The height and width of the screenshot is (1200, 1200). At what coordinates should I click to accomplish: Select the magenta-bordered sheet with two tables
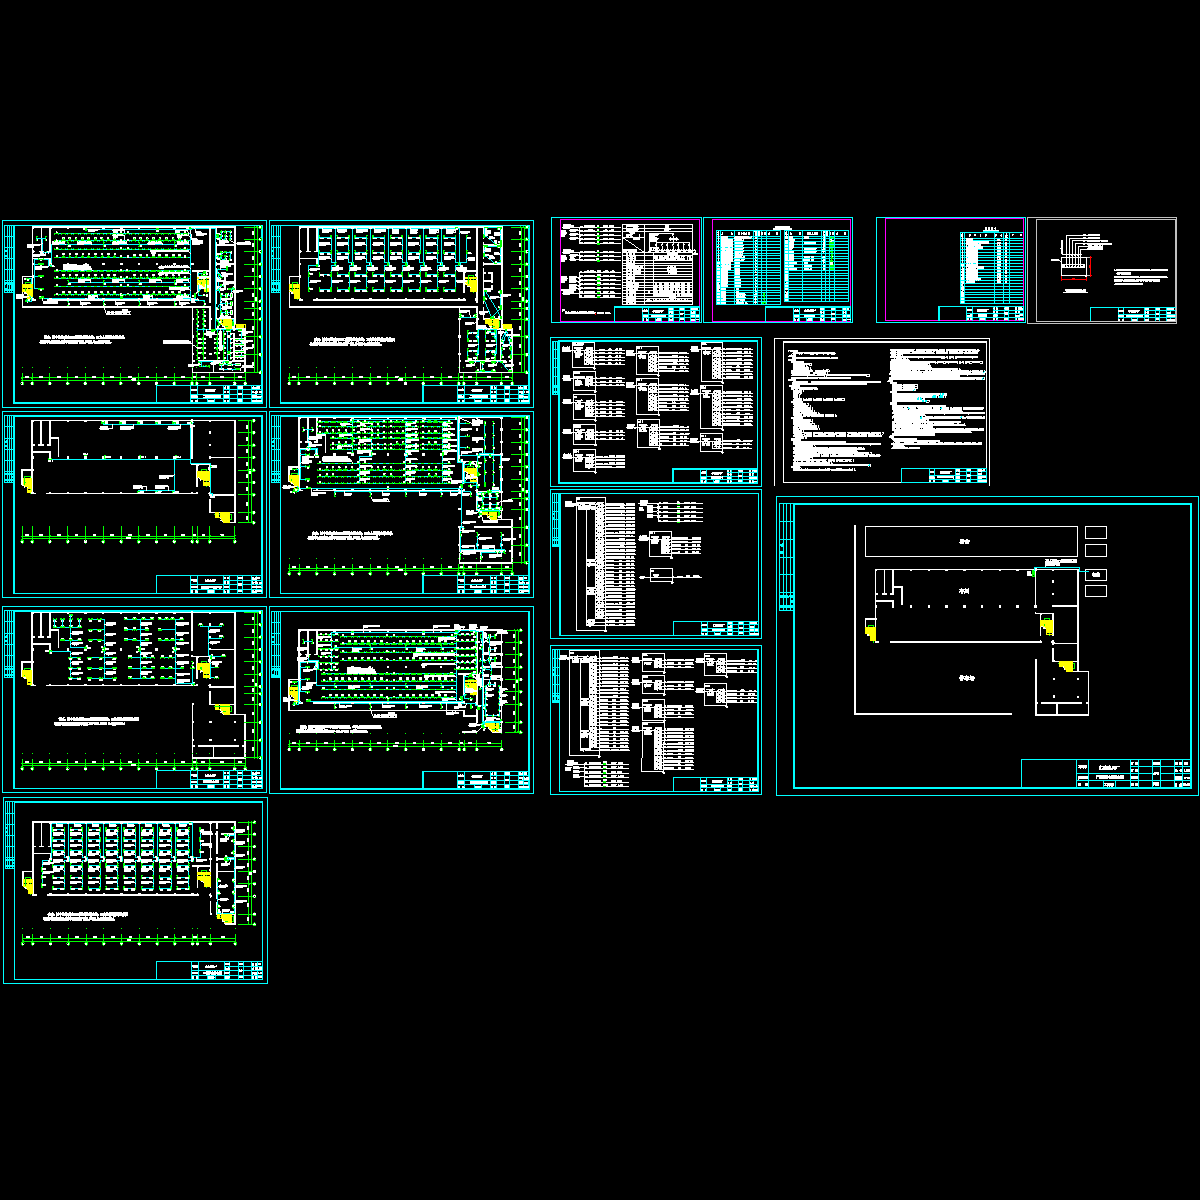(778, 270)
